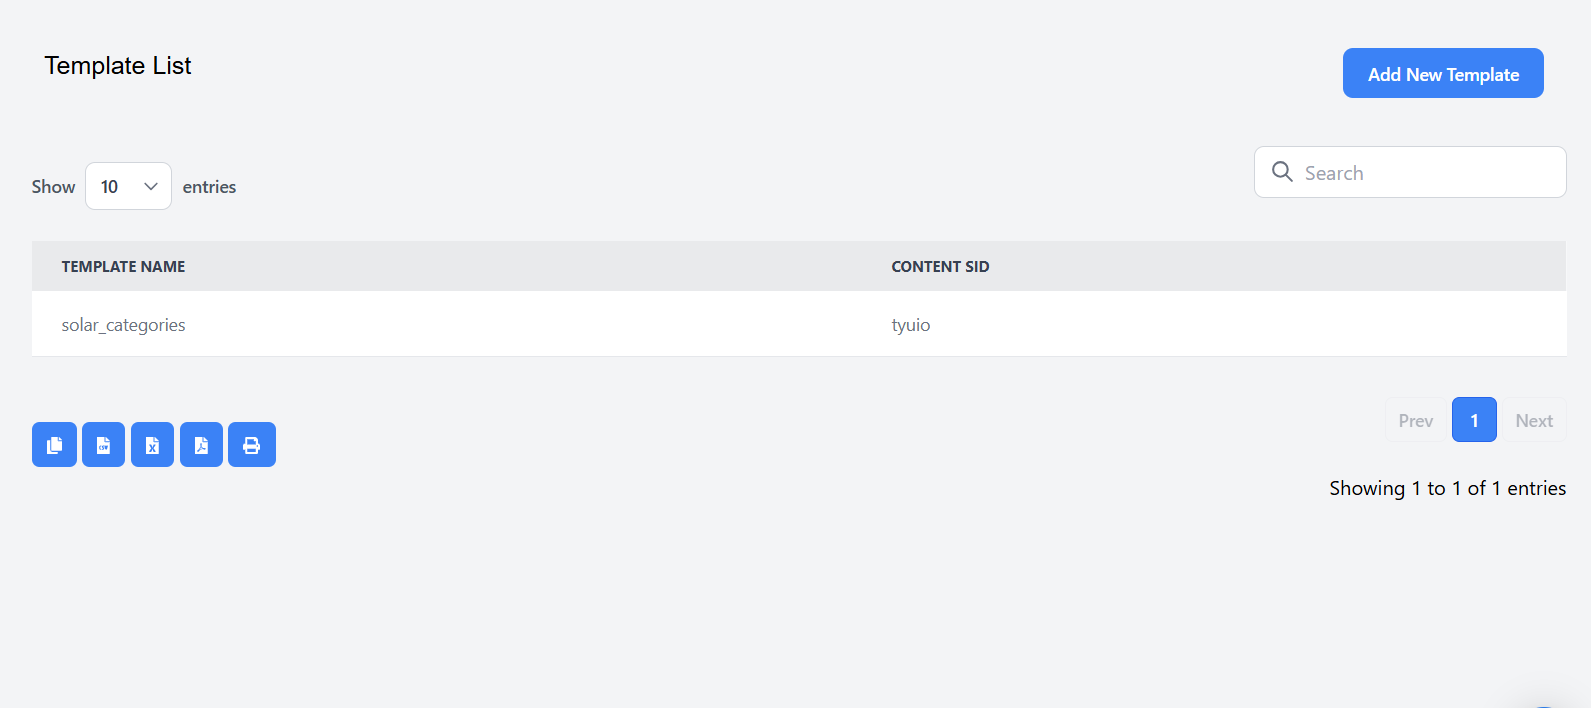Click the 'entries' label beside the dropdown
The width and height of the screenshot is (1591, 708).
tap(209, 187)
